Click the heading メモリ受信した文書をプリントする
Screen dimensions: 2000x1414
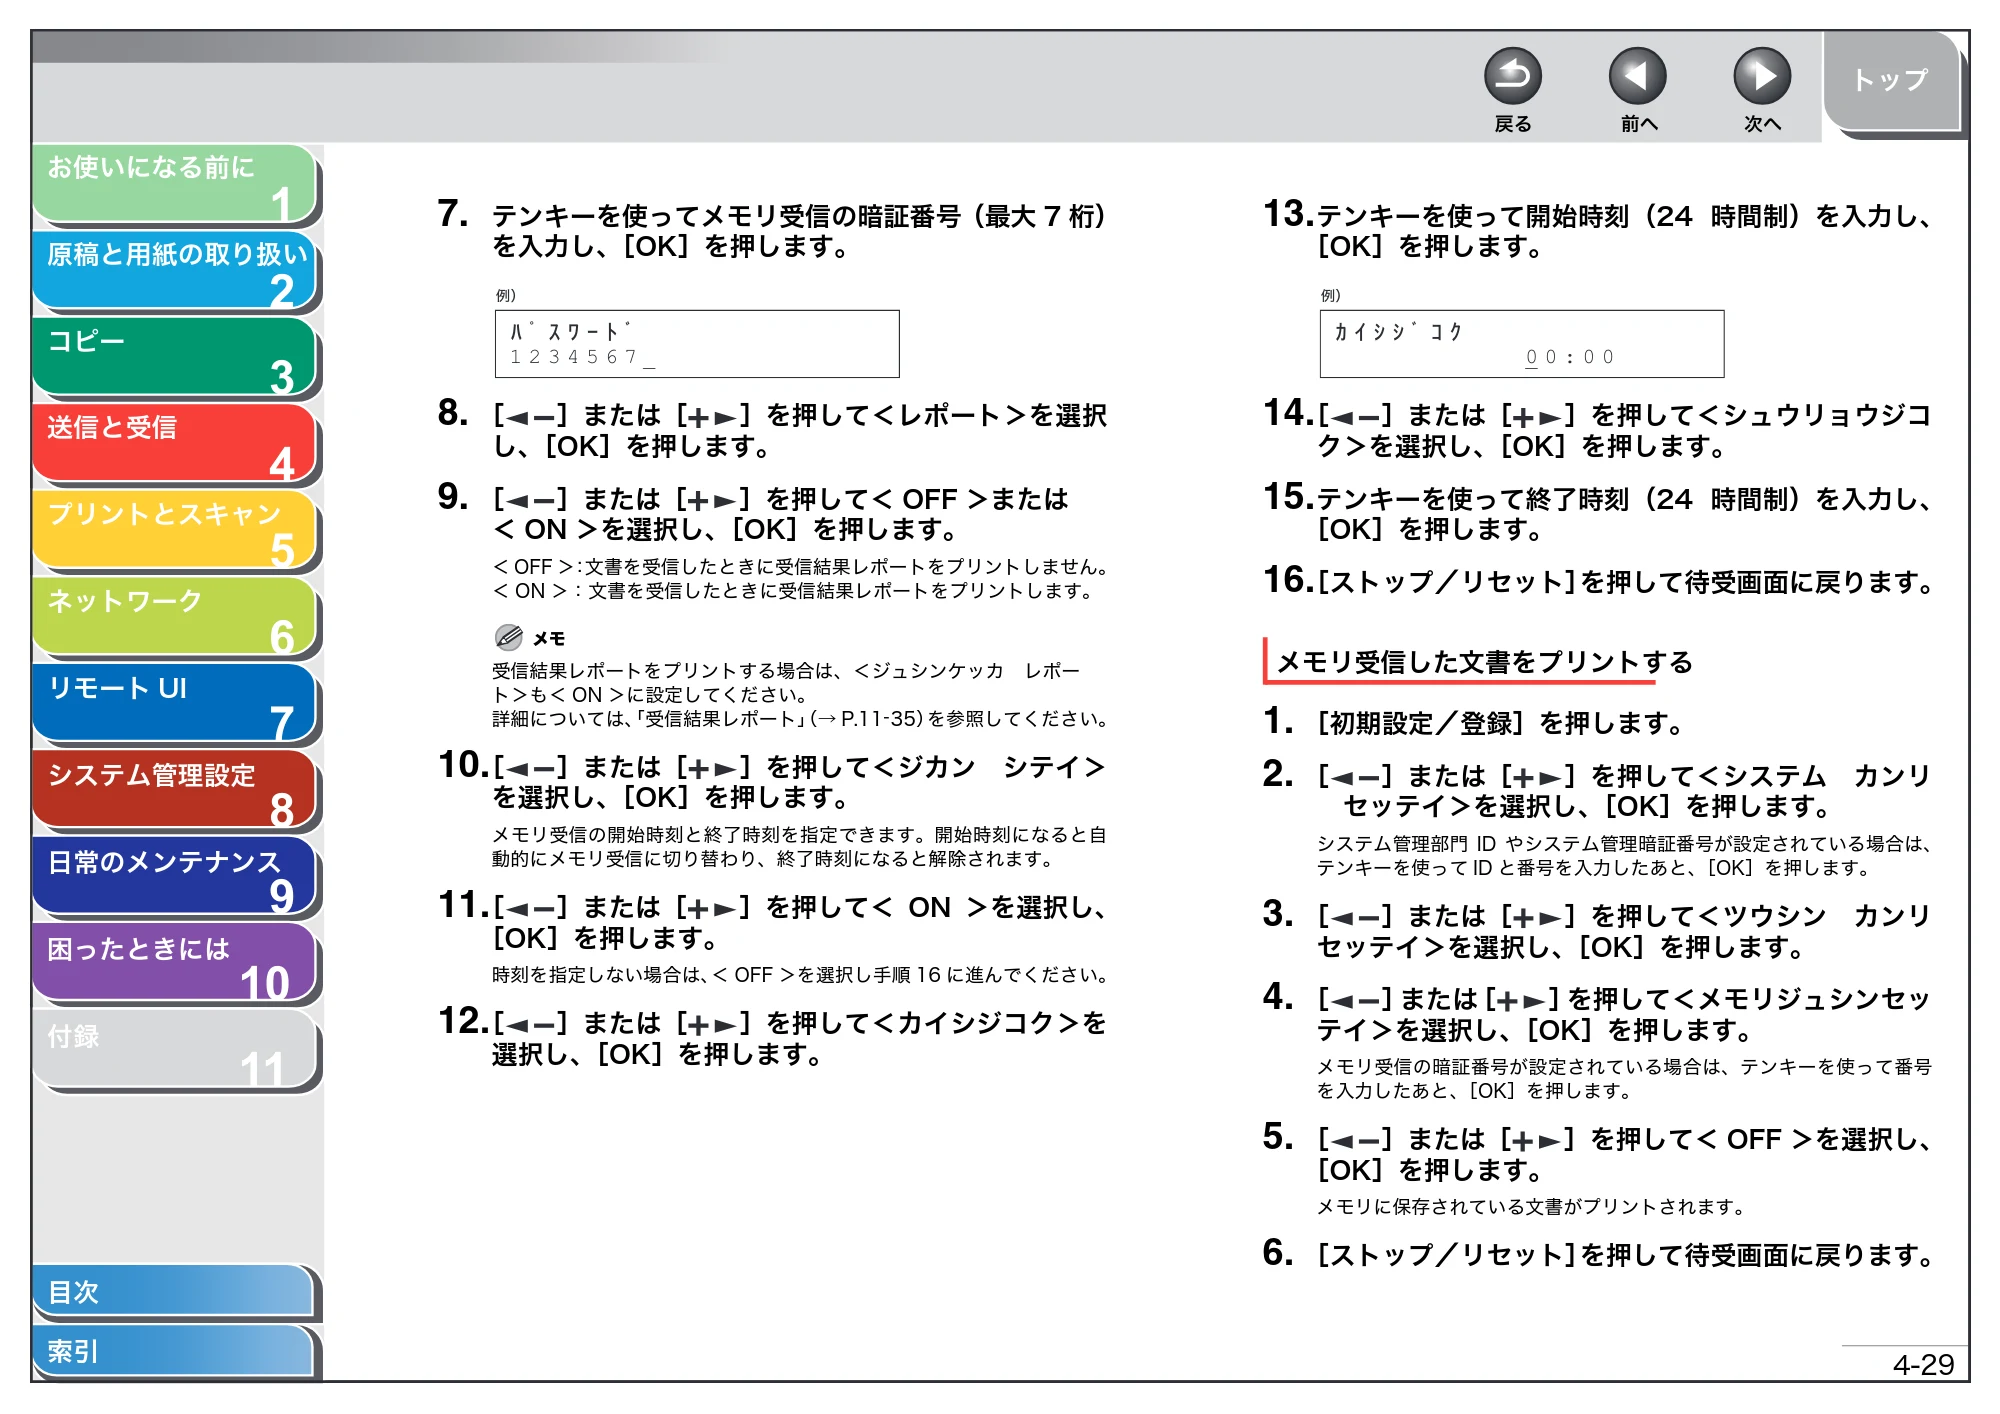(x=1484, y=662)
